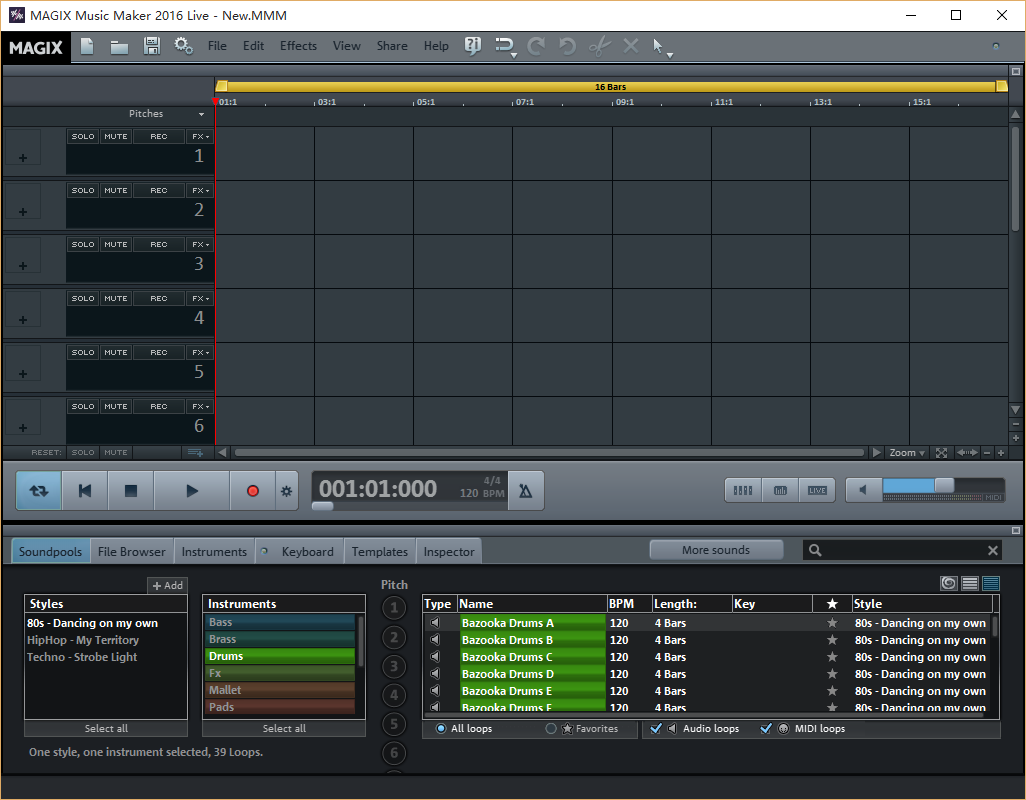Jump to start with rewind button
The image size is (1026, 800).
coord(85,491)
